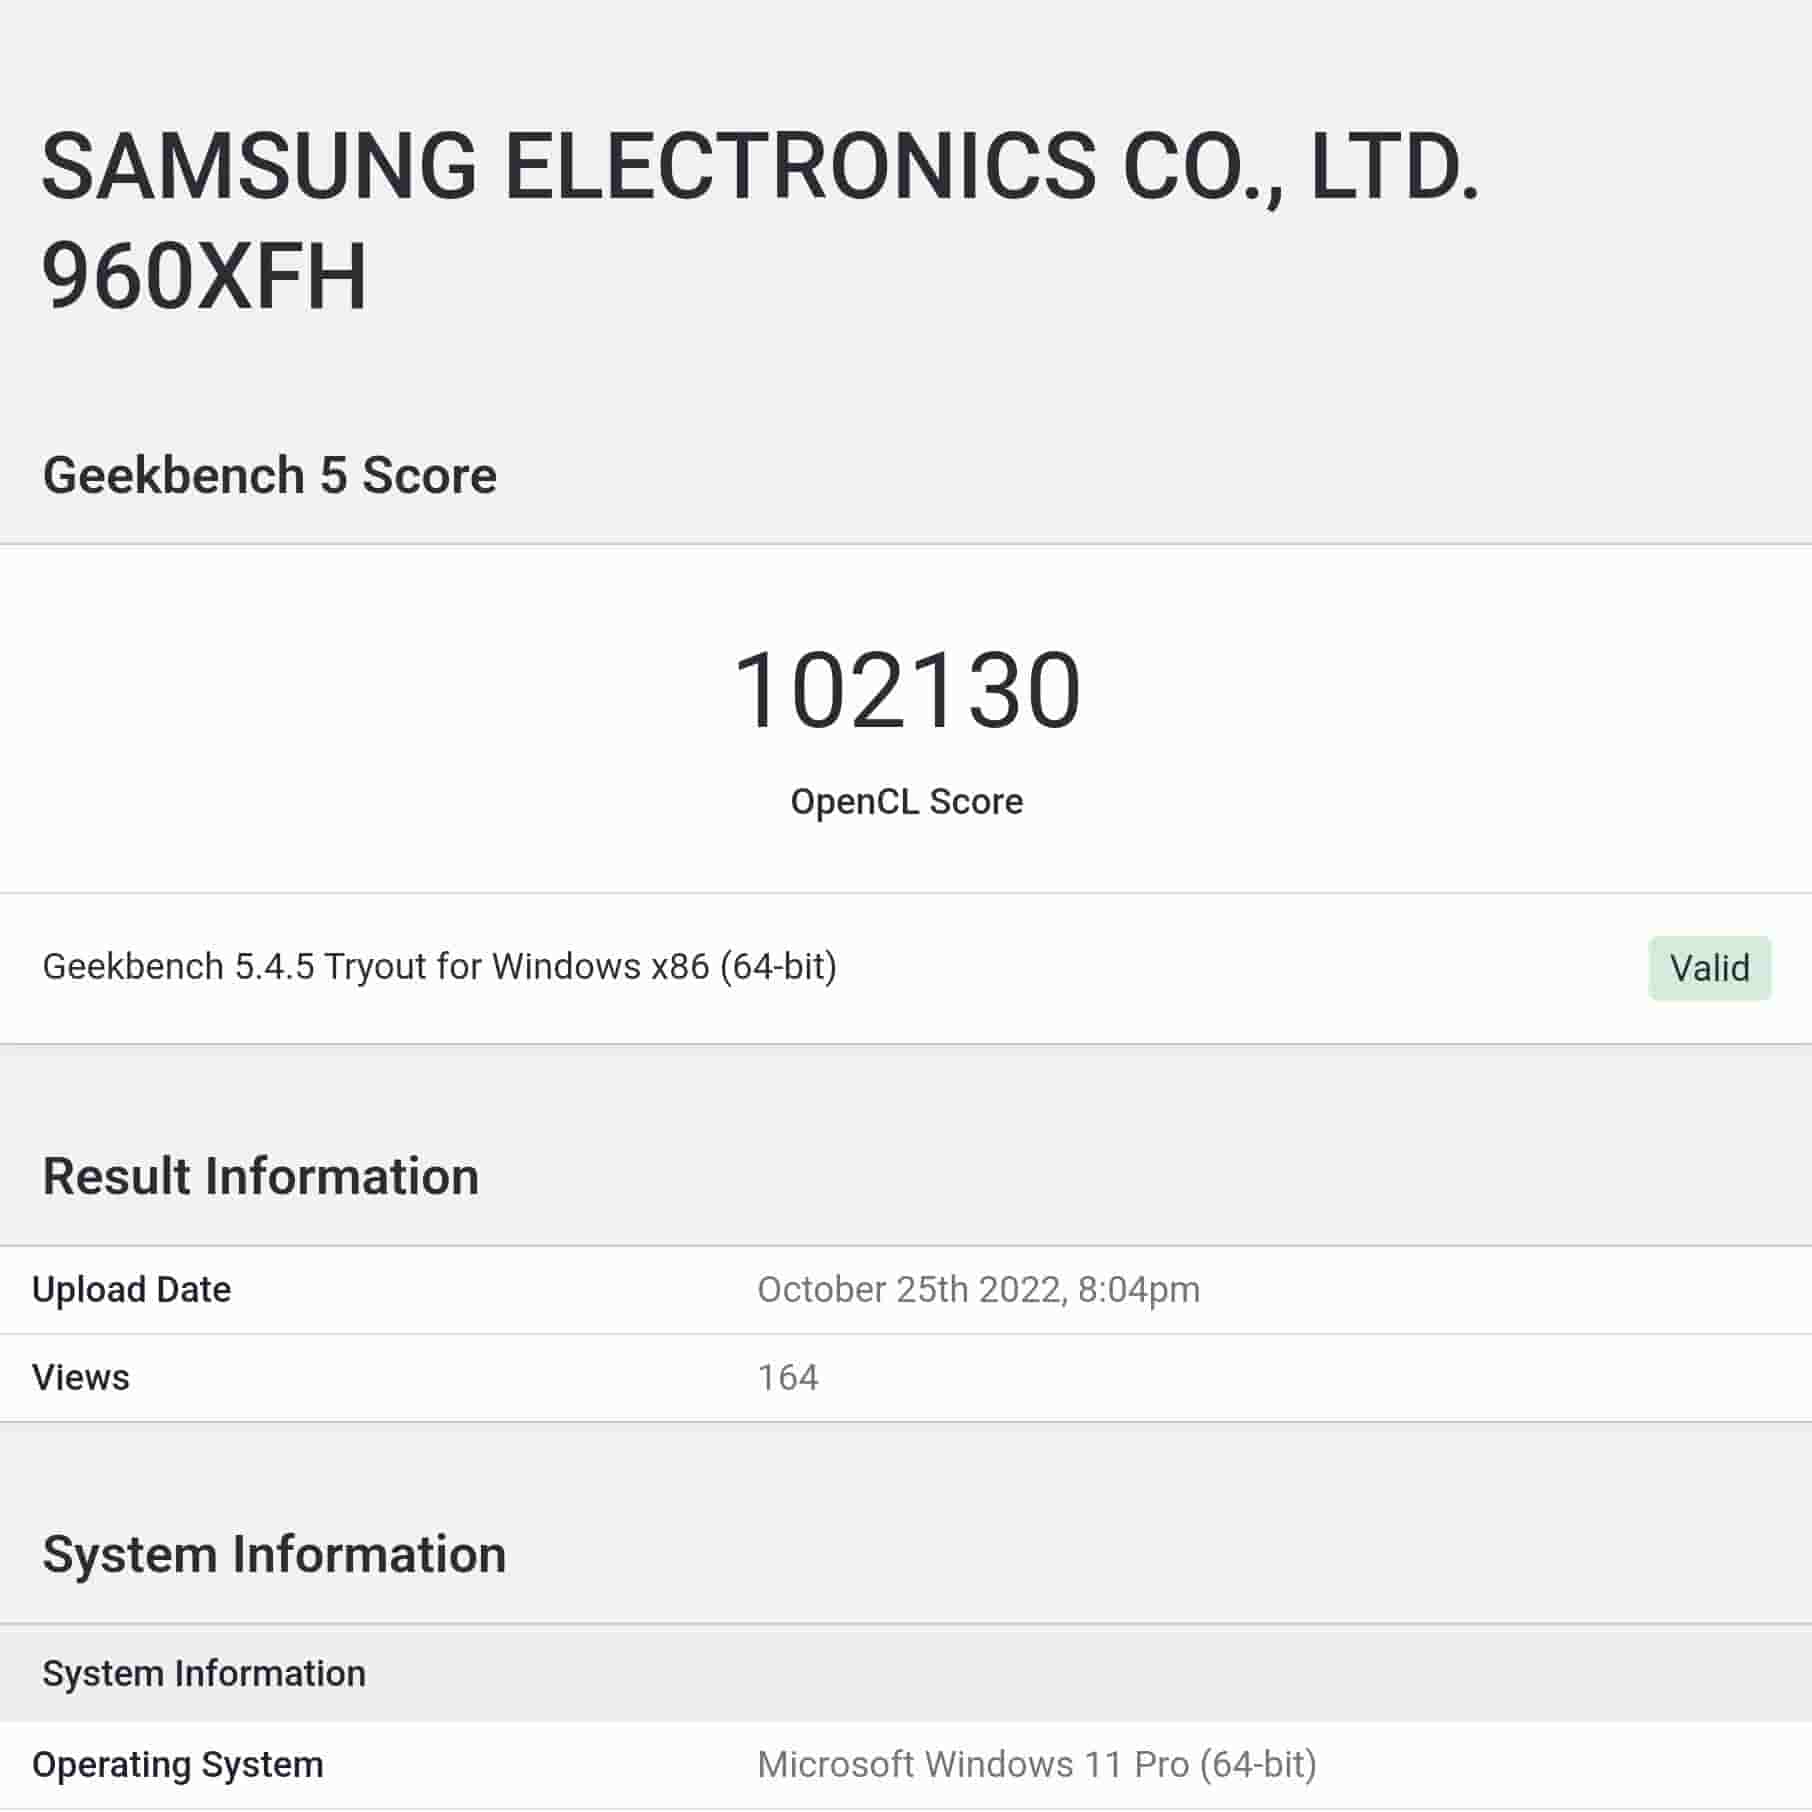The image size is (1812, 1812).
Task: Click the word SAMSUNG in the title
Action: coord(259,167)
